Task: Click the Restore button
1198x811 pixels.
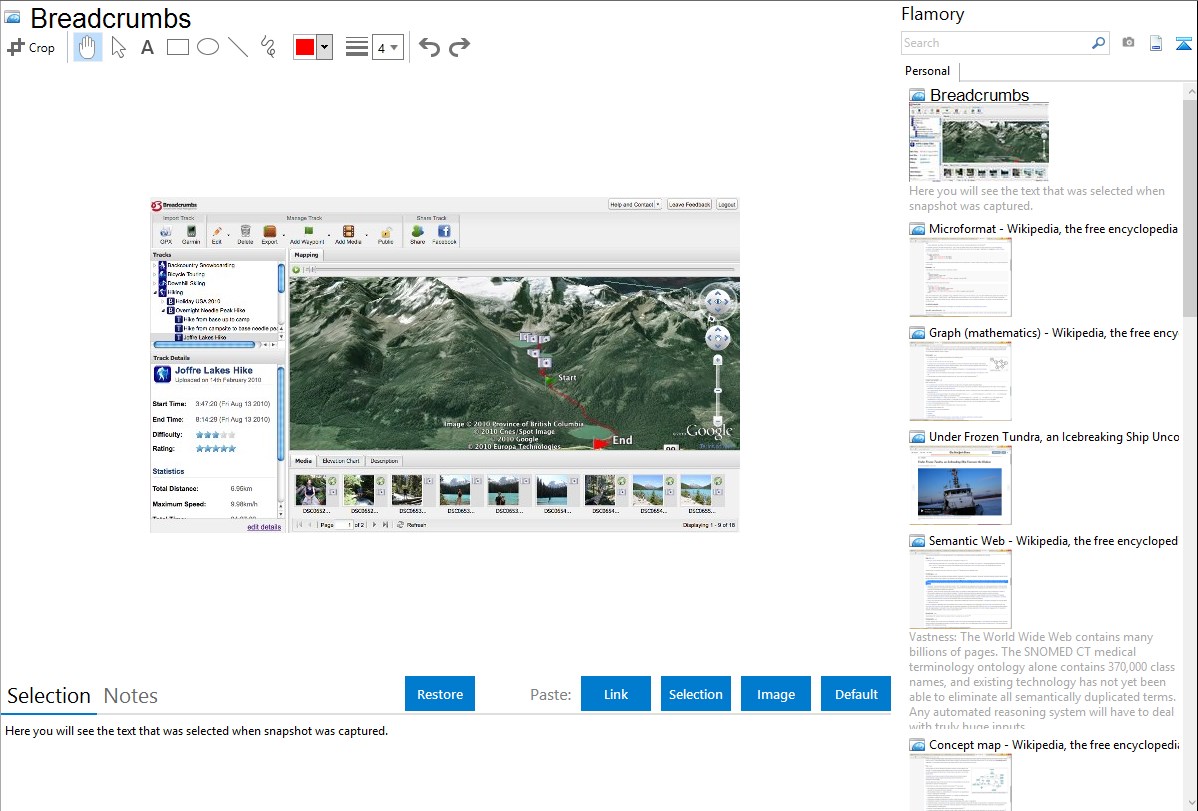Action: tap(440, 694)
